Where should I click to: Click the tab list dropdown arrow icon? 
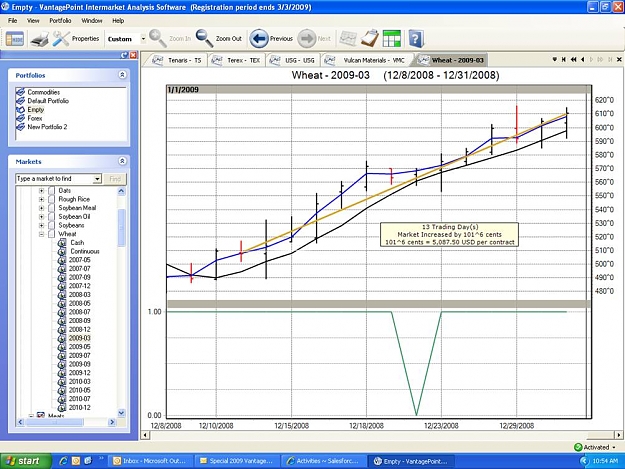coord(554,59)
